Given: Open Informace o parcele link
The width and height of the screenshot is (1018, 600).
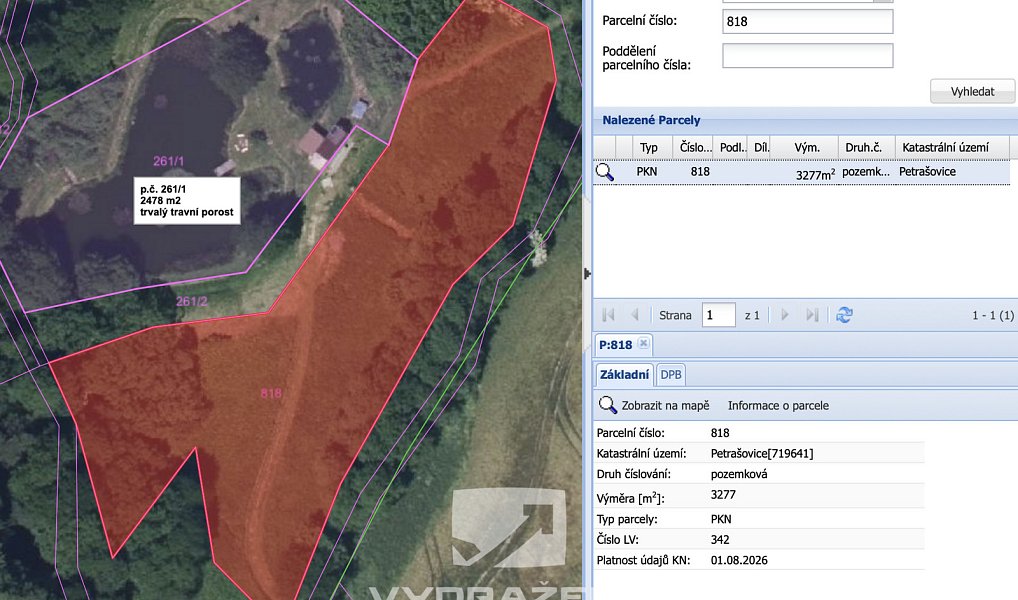Looking at the screenshot, I should tap(778, 405).
